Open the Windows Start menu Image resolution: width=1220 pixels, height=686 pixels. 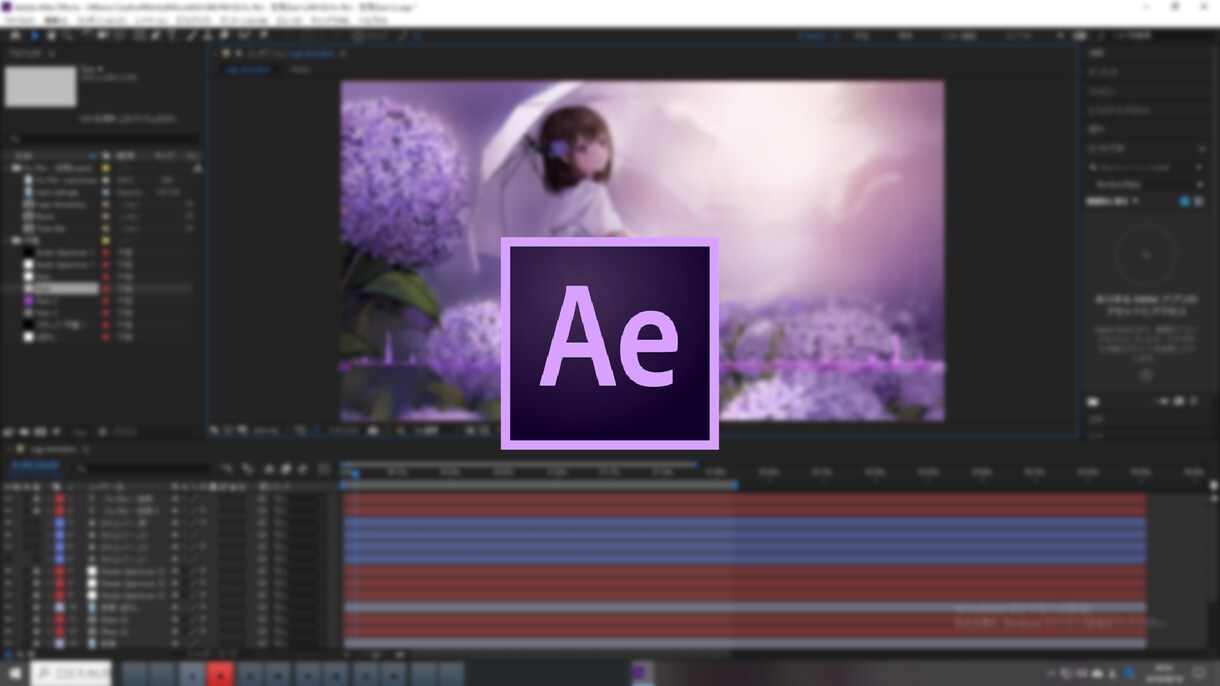tap(14, 673)
